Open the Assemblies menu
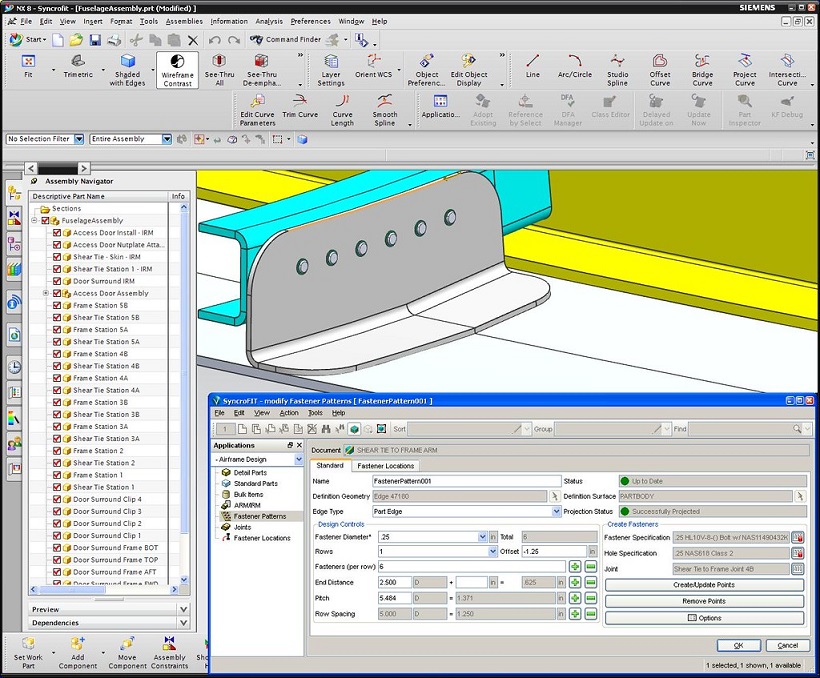The width and height of the screenshot is (820, 678). coord(184,21)
